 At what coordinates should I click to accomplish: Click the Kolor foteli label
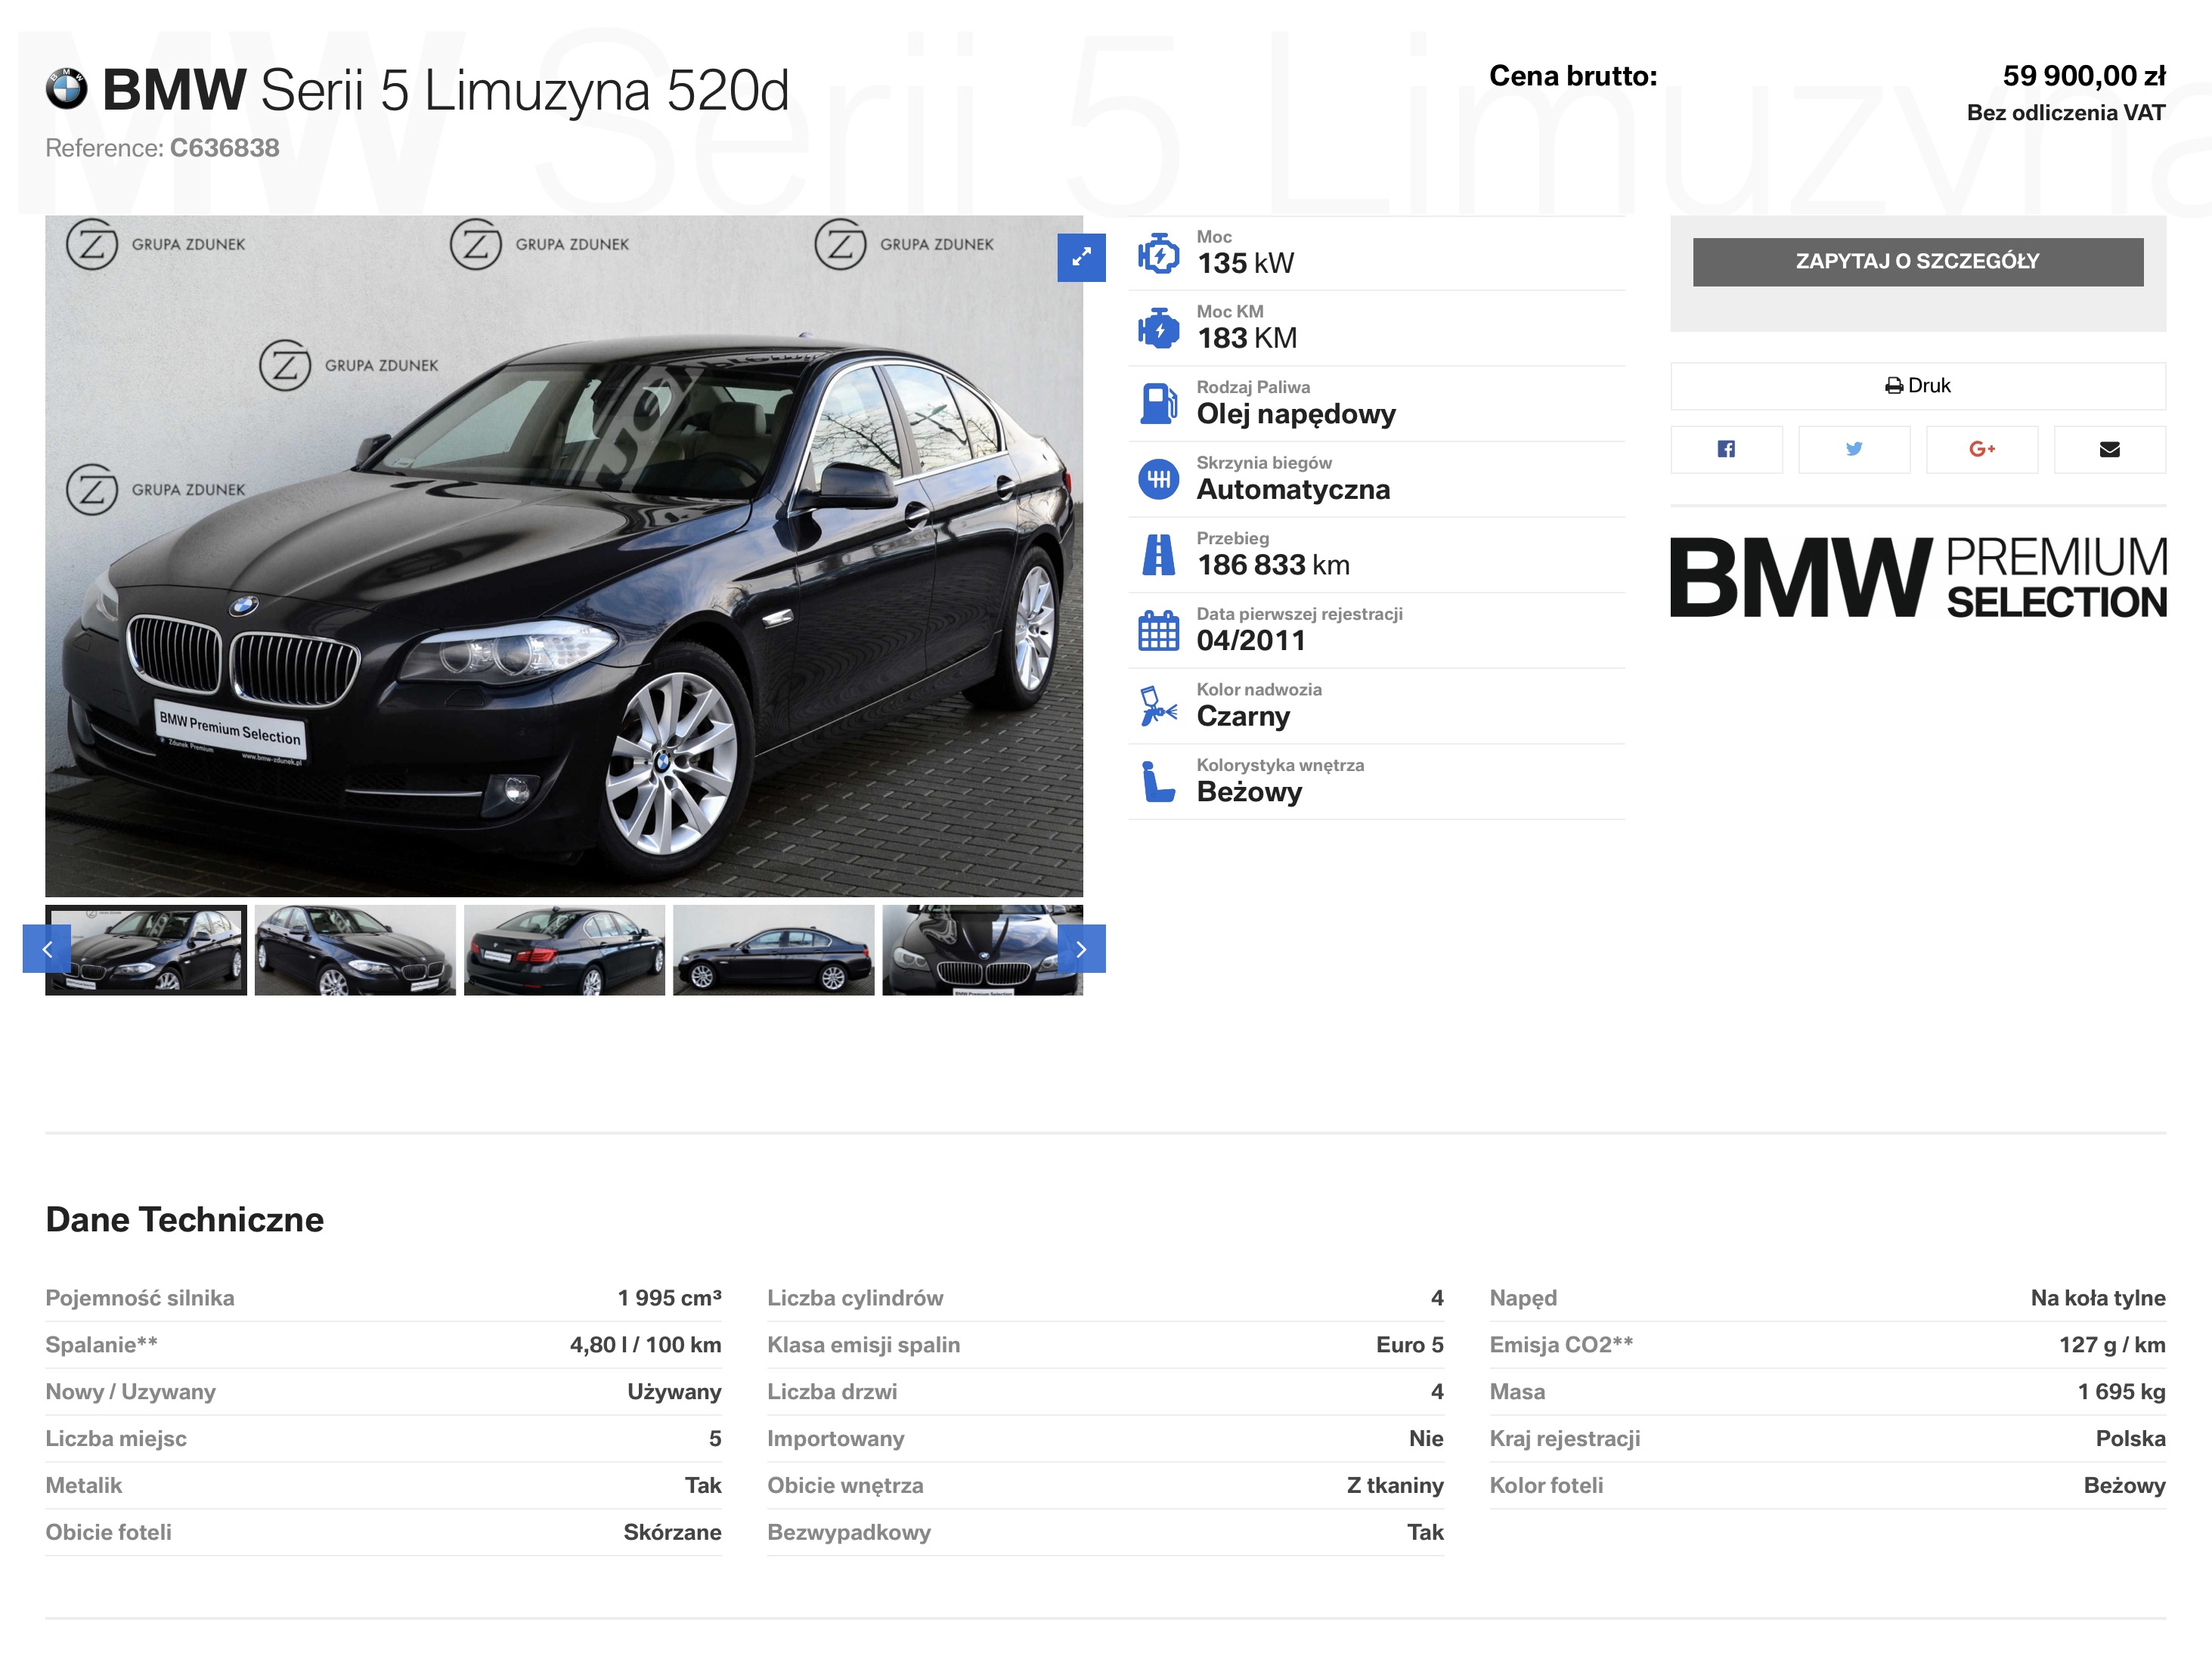click(1546, 1486)
